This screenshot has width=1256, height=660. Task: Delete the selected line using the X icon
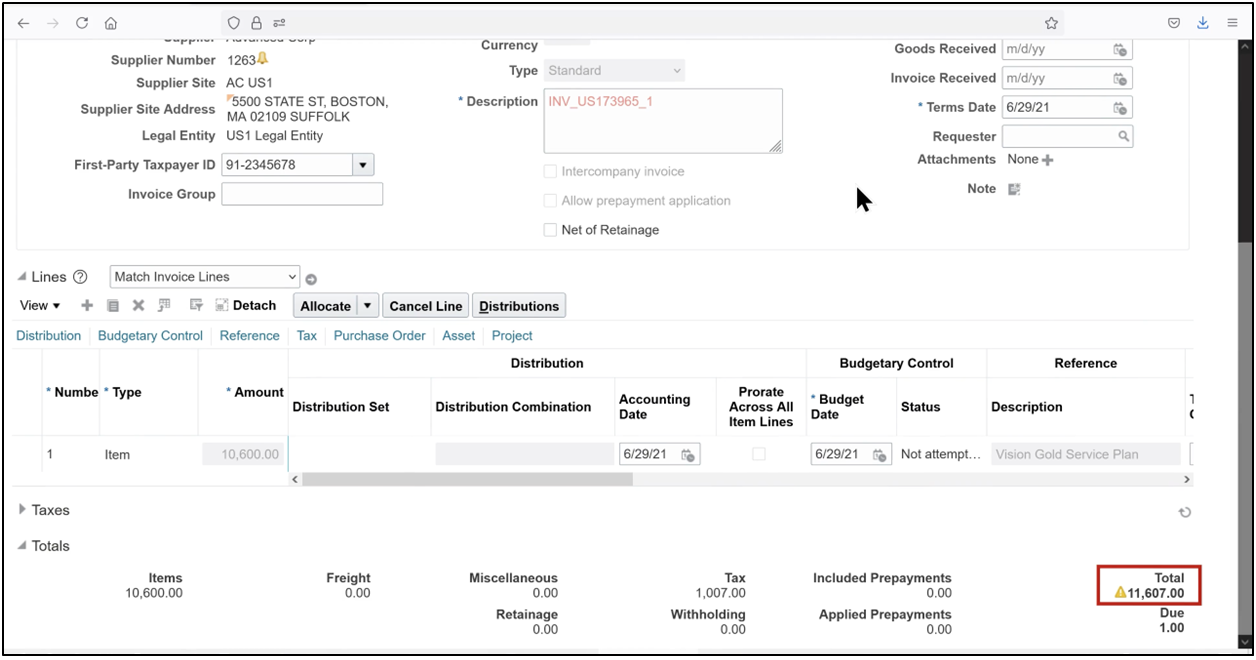click(138, 305)
